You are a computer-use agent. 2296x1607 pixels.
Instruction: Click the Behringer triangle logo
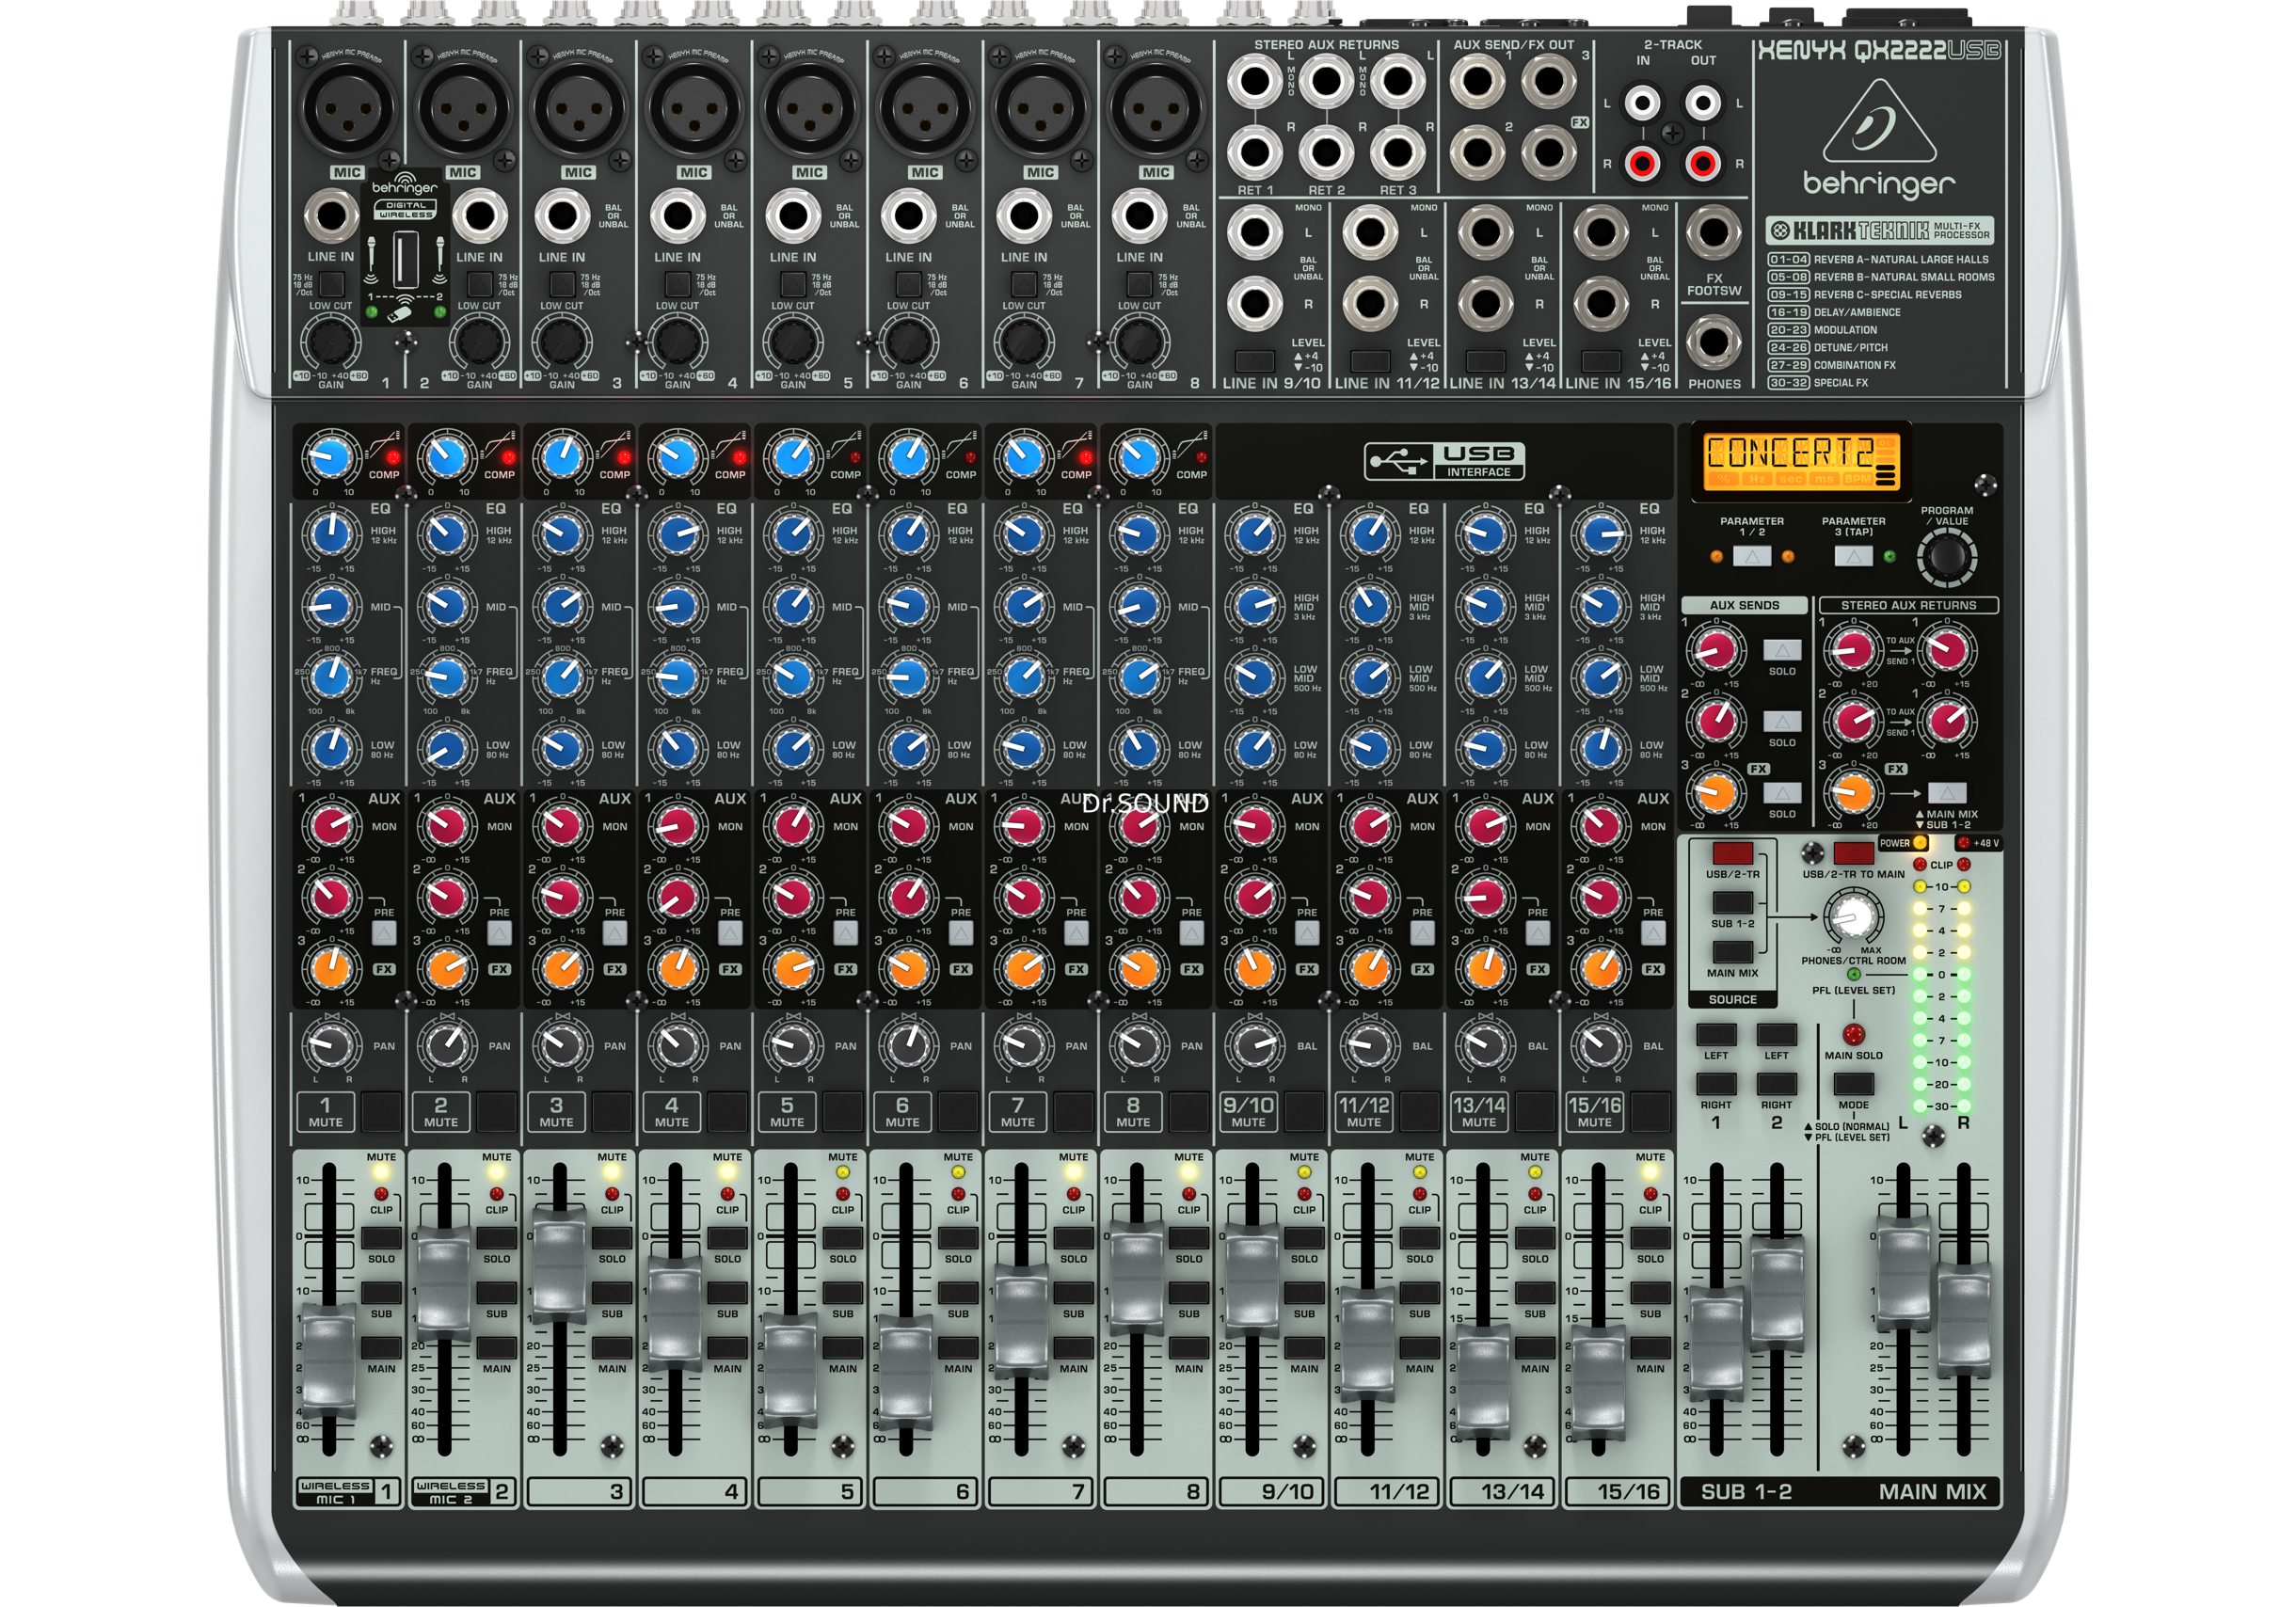[1877, 121]
